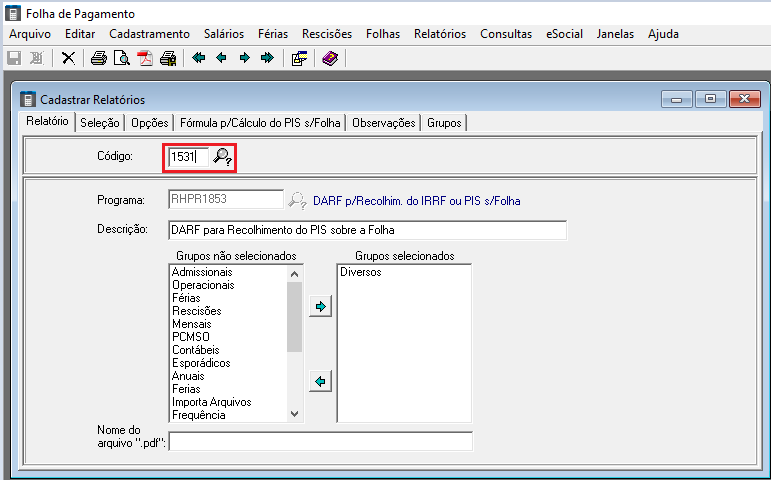Switch to the Seleção tab

point(100,123)
